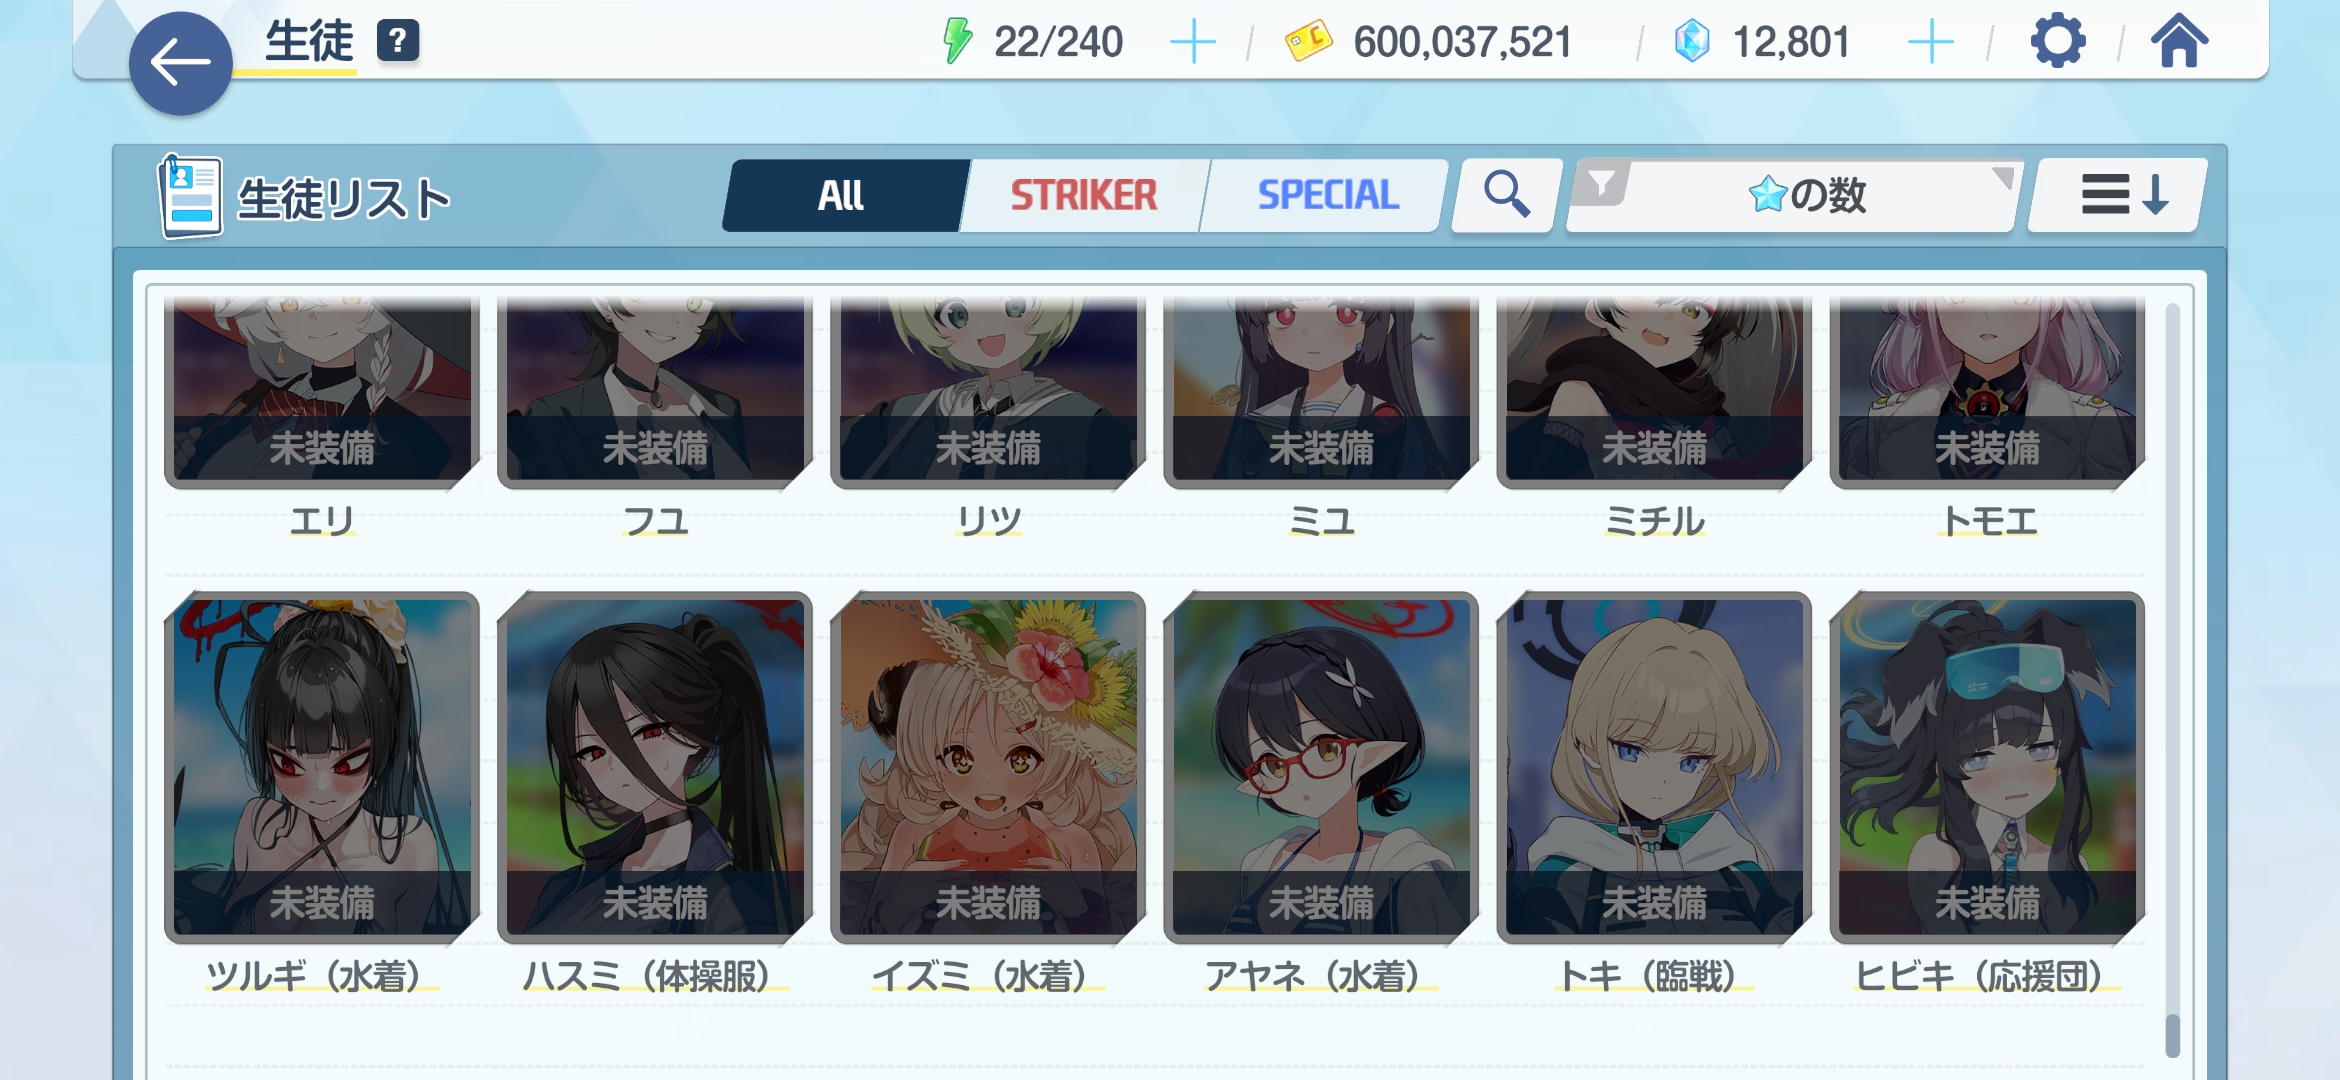Switch to the All tab

point(841,196)
